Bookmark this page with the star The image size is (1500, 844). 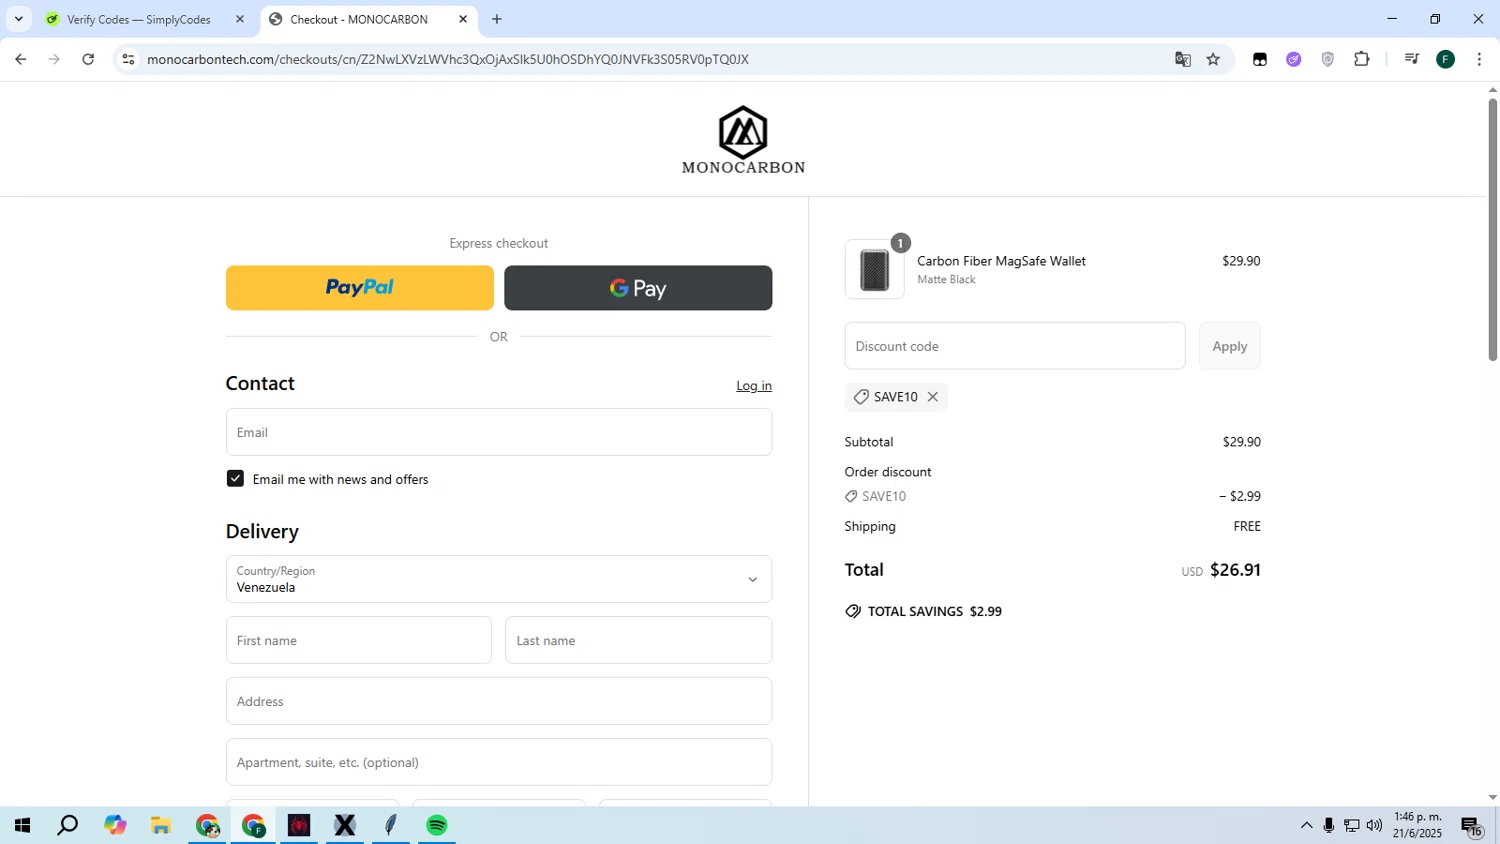pyautogui.click(x=1213, y=59)
